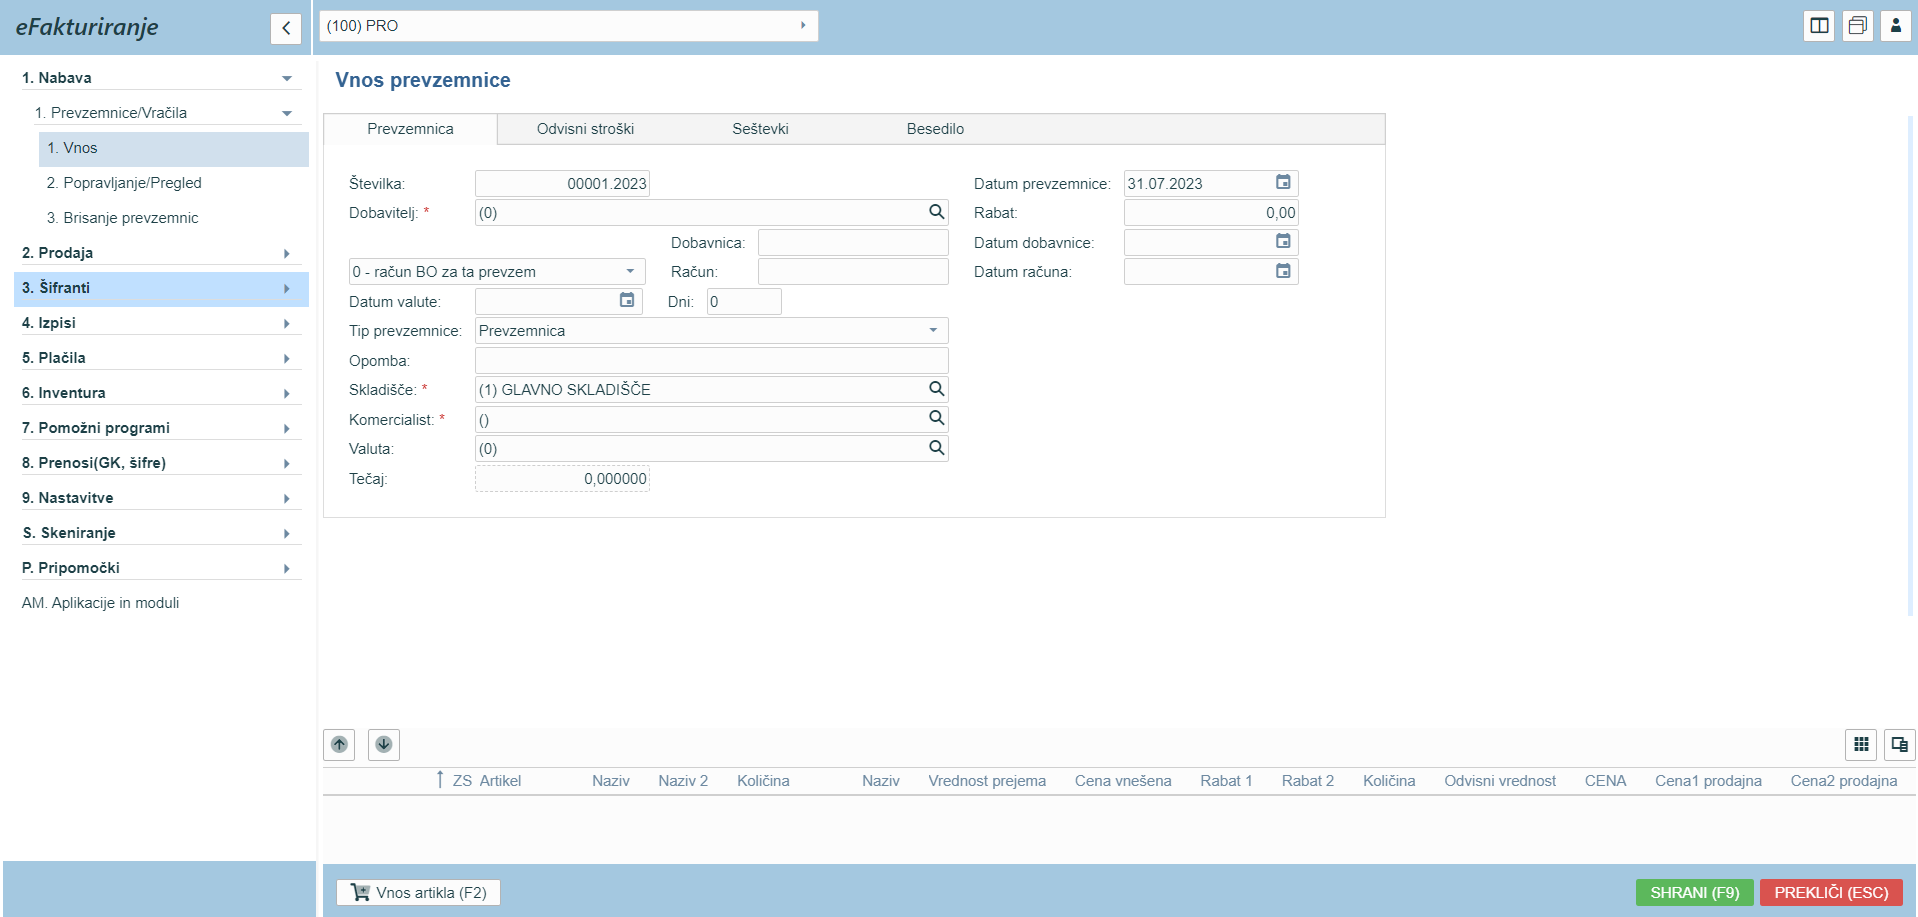Focus the Tečaj input field
This screenshot has width=1918, height=917.
click(x=562, y=479)
